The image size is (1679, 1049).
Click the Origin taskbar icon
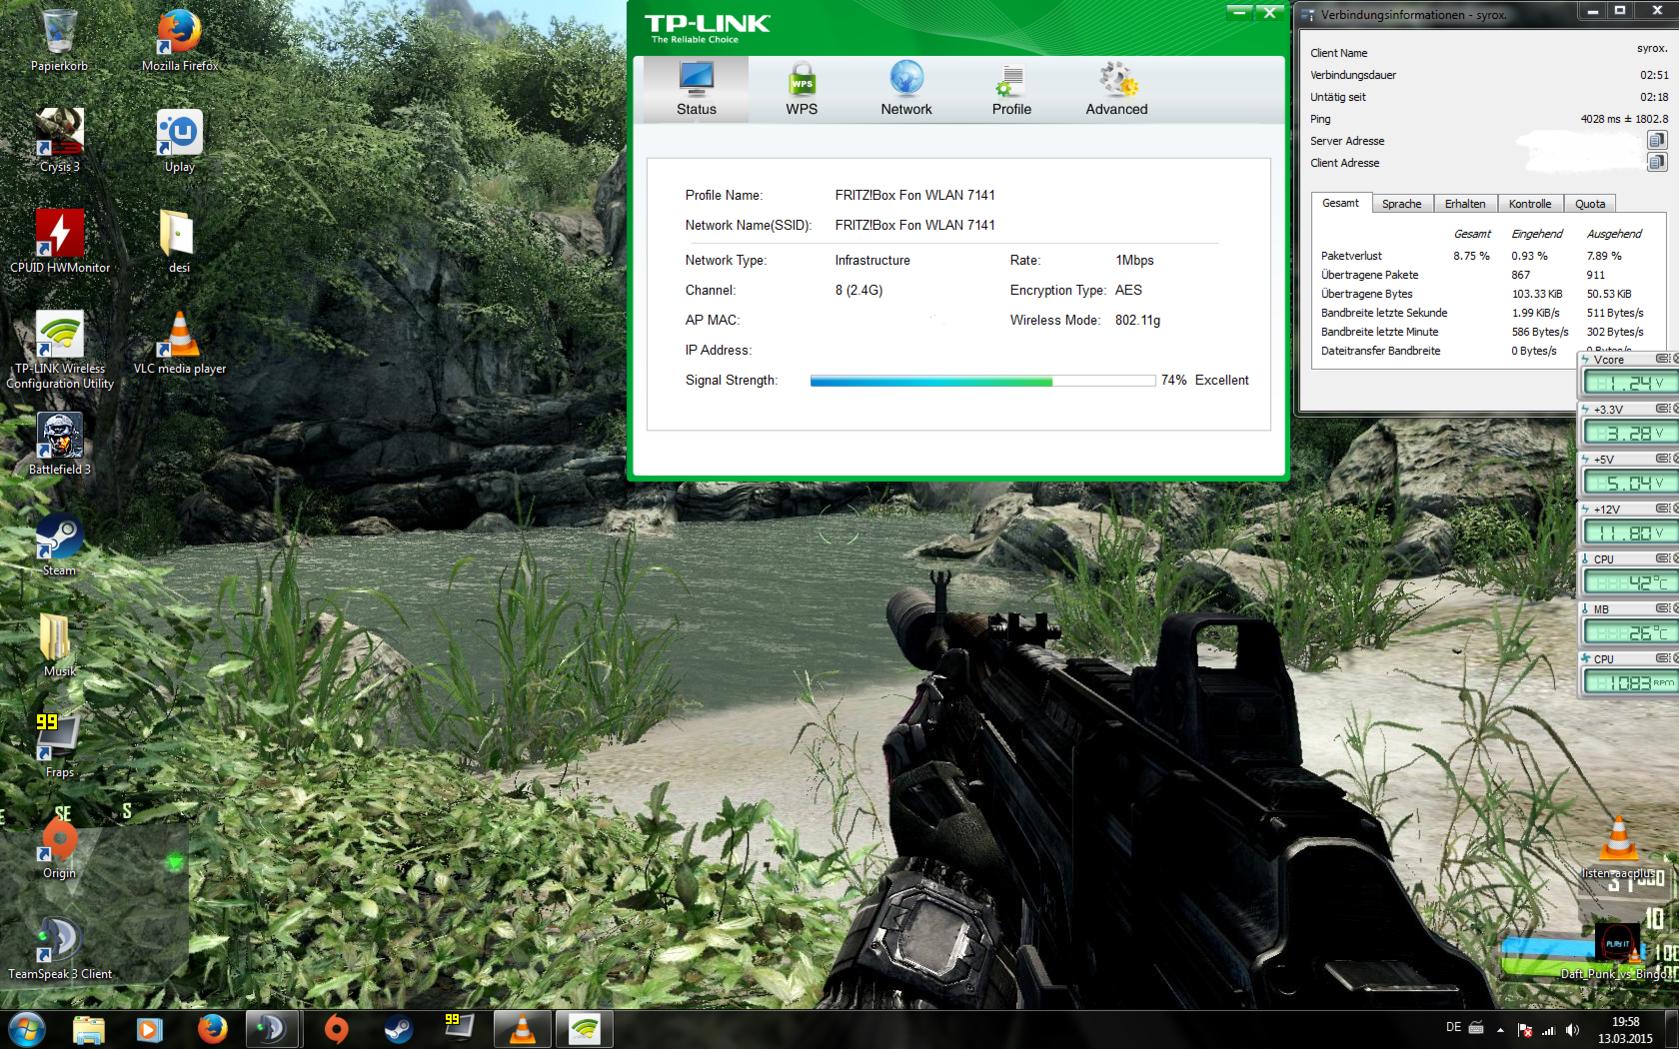coord(336,1029)
